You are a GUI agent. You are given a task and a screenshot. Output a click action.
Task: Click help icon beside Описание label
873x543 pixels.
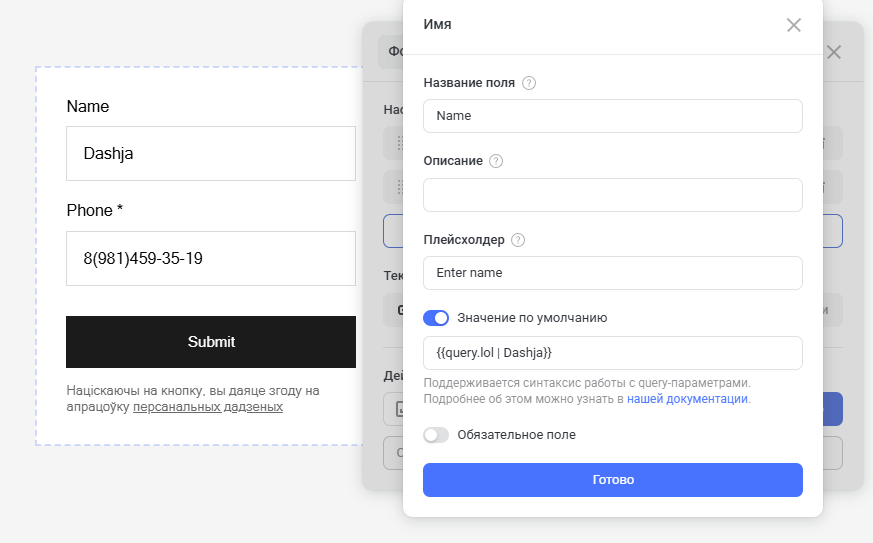(496, 161)
